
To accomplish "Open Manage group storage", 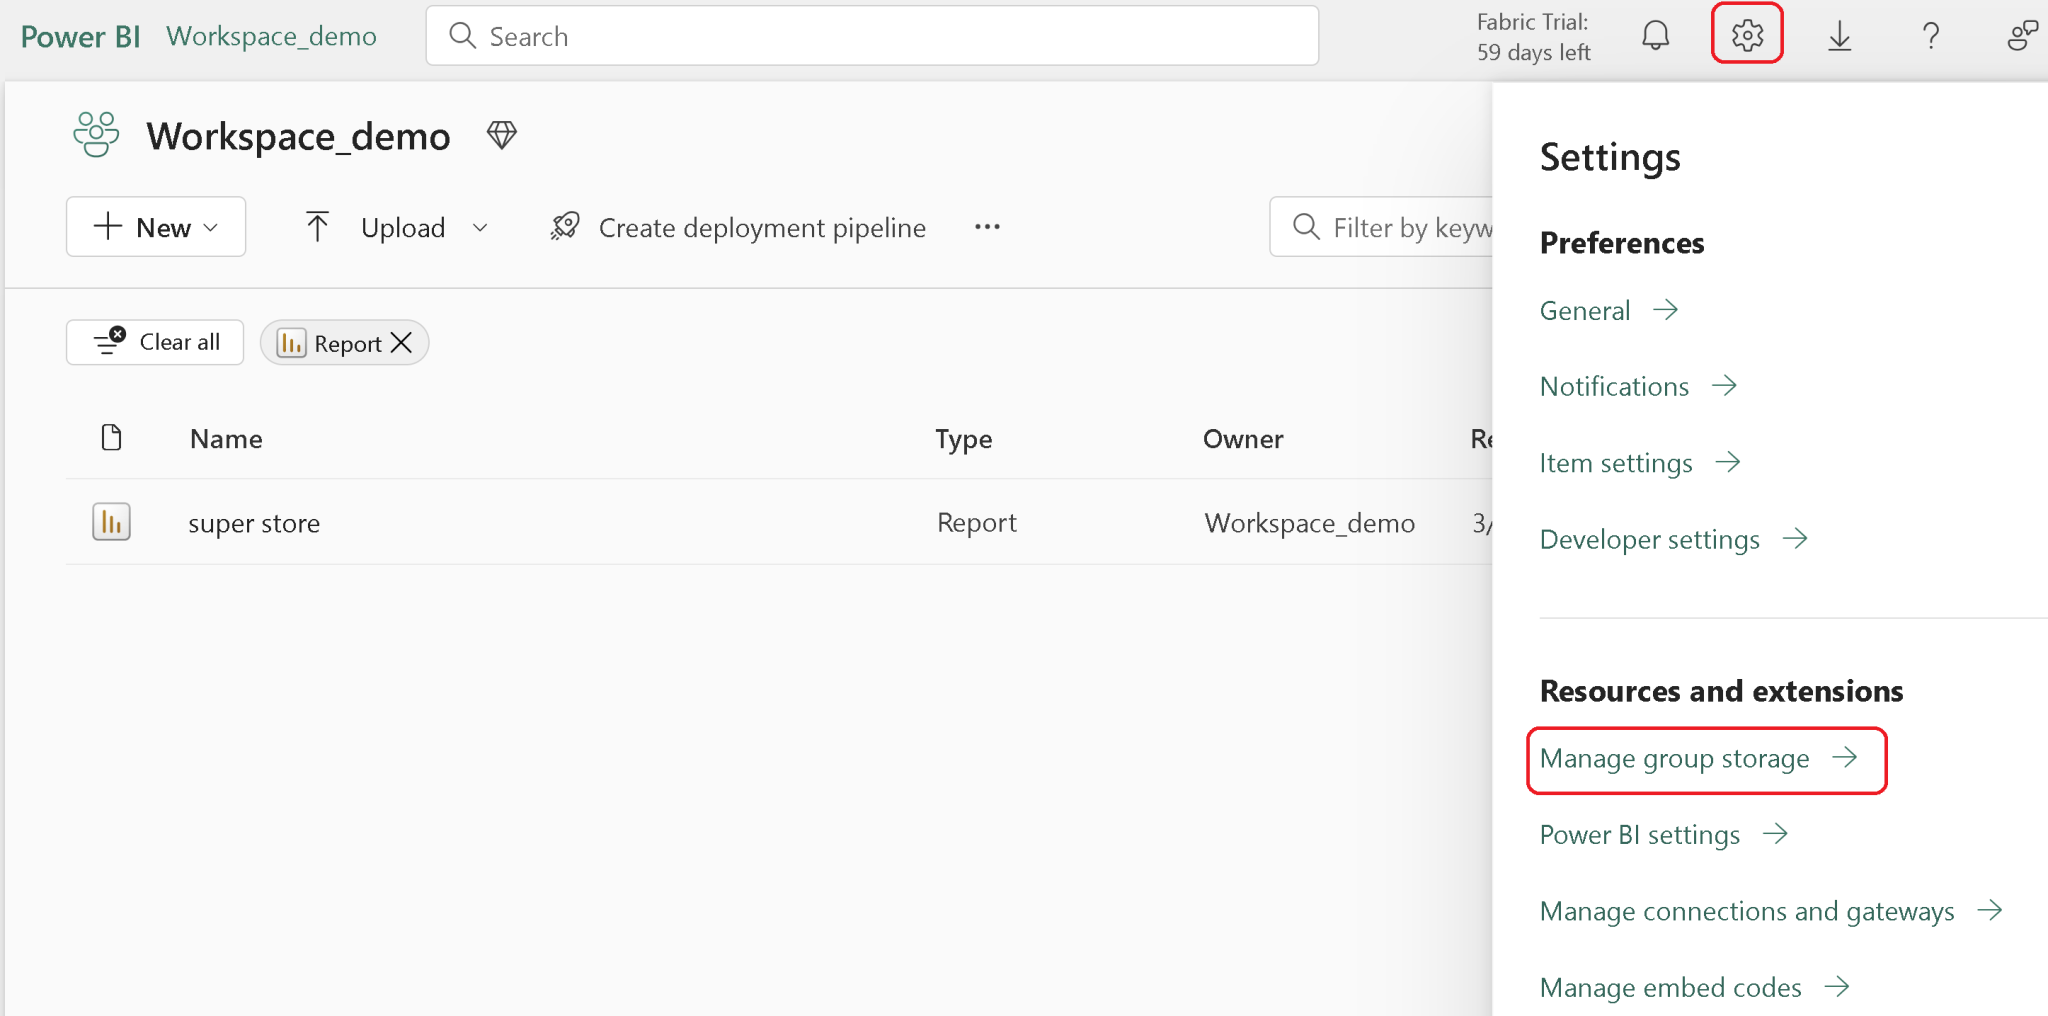I will coord(1675,758).
